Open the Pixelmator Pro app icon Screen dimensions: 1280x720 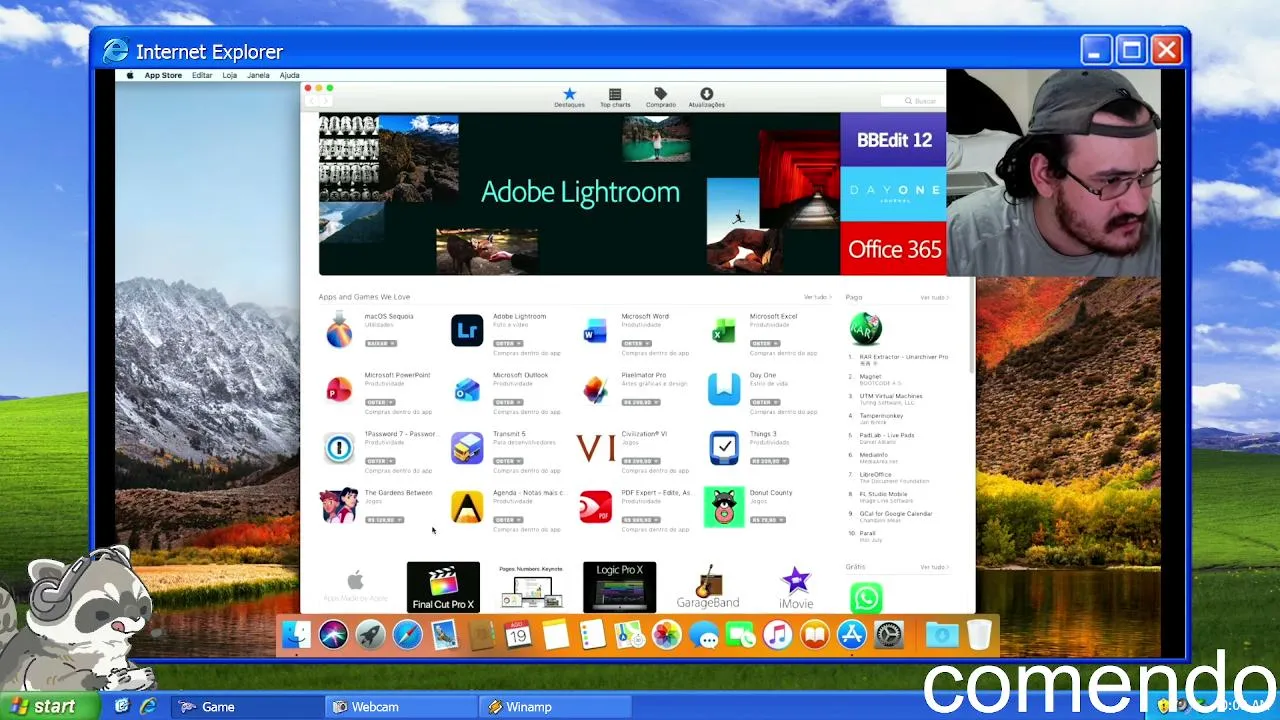point(595,389)
